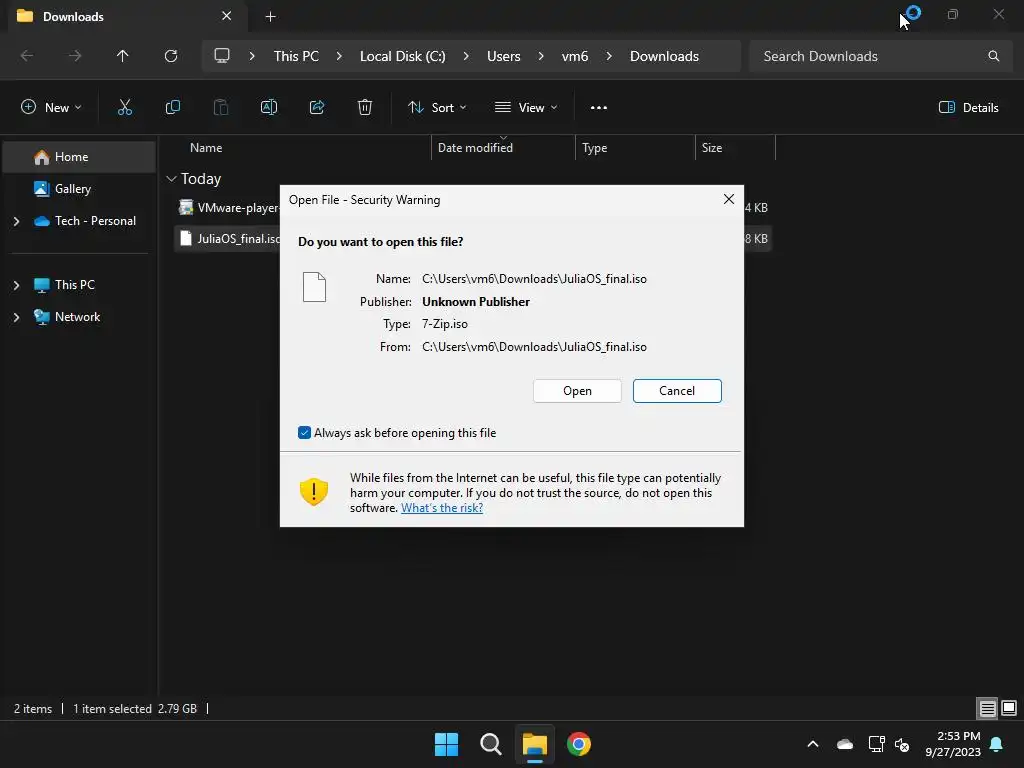The height and width of the screenshot is (768, 1024).
Task: Go up one folder level
Action: pyautogui.click(x=122, y=56)
